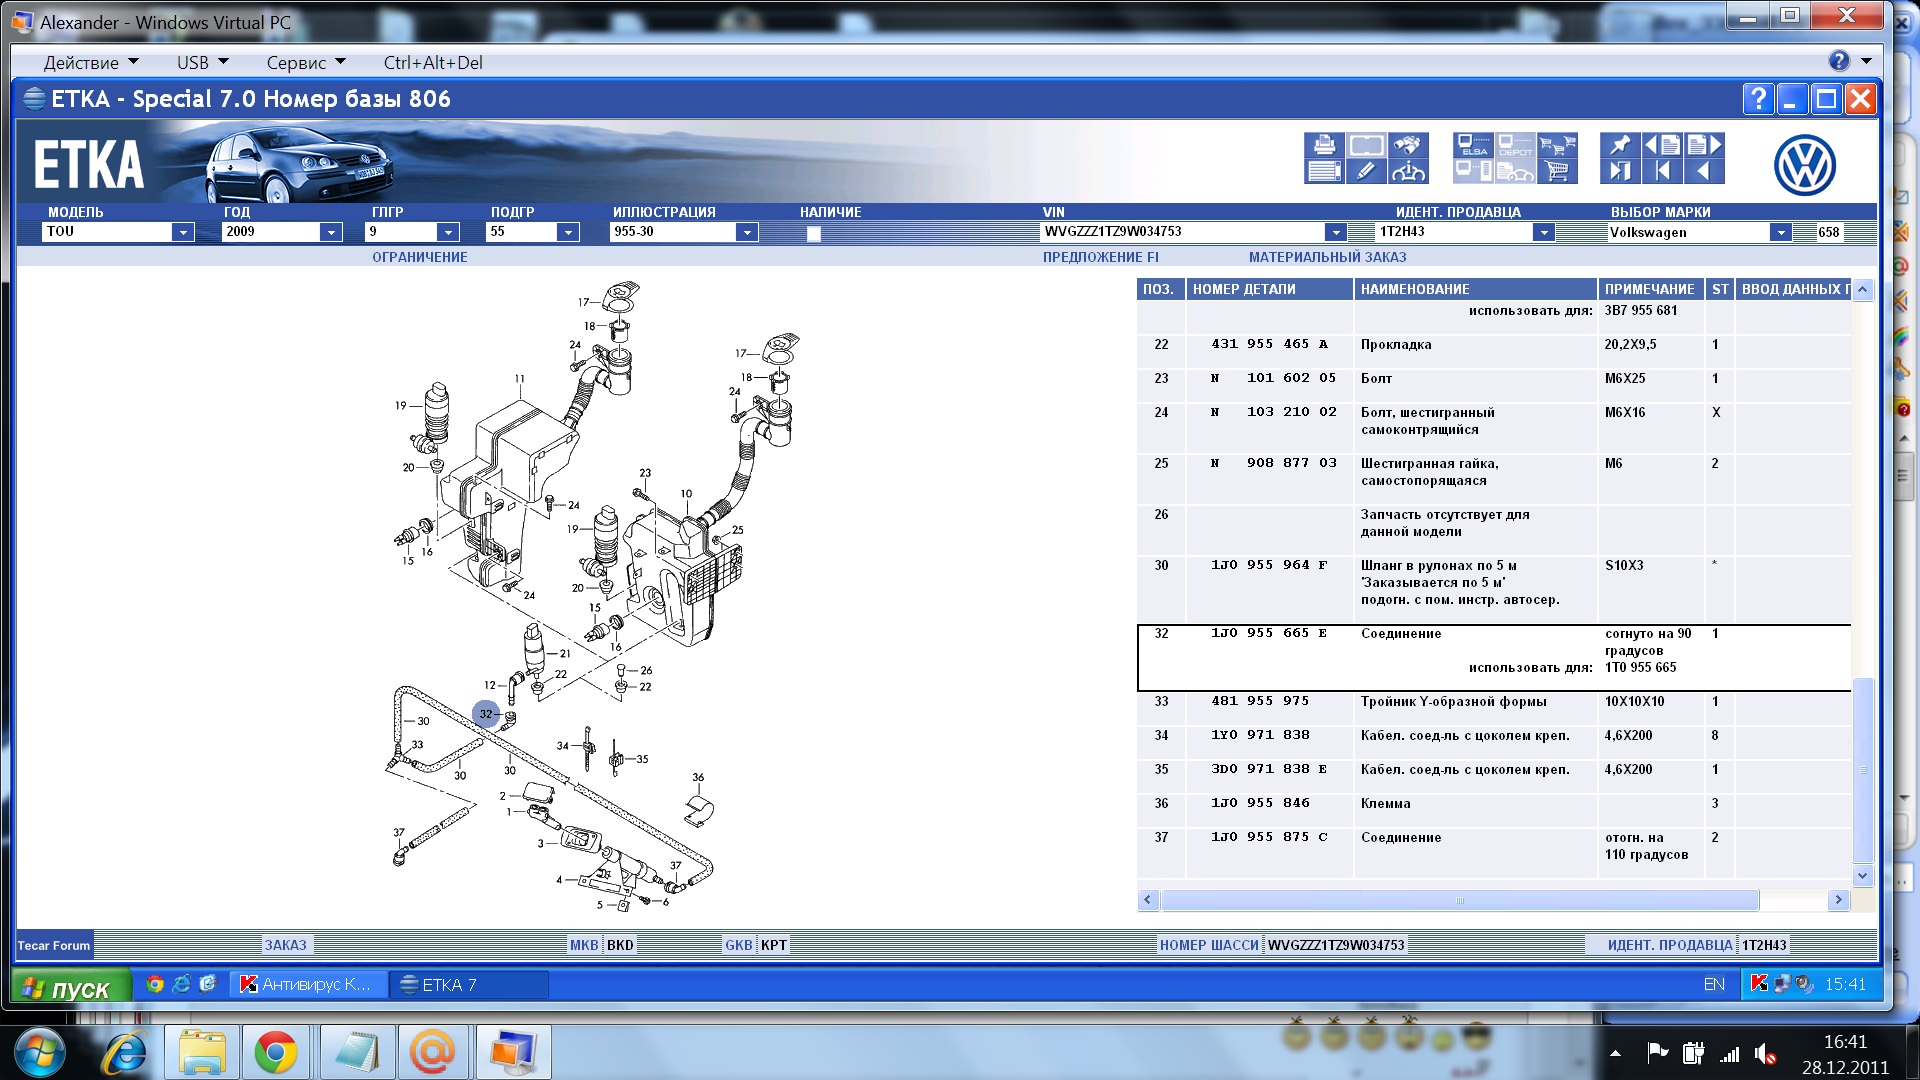The image size is (1920, 1080).
Task: Open the VIN dropdown arrow
Action: [x=1335, y=232]
